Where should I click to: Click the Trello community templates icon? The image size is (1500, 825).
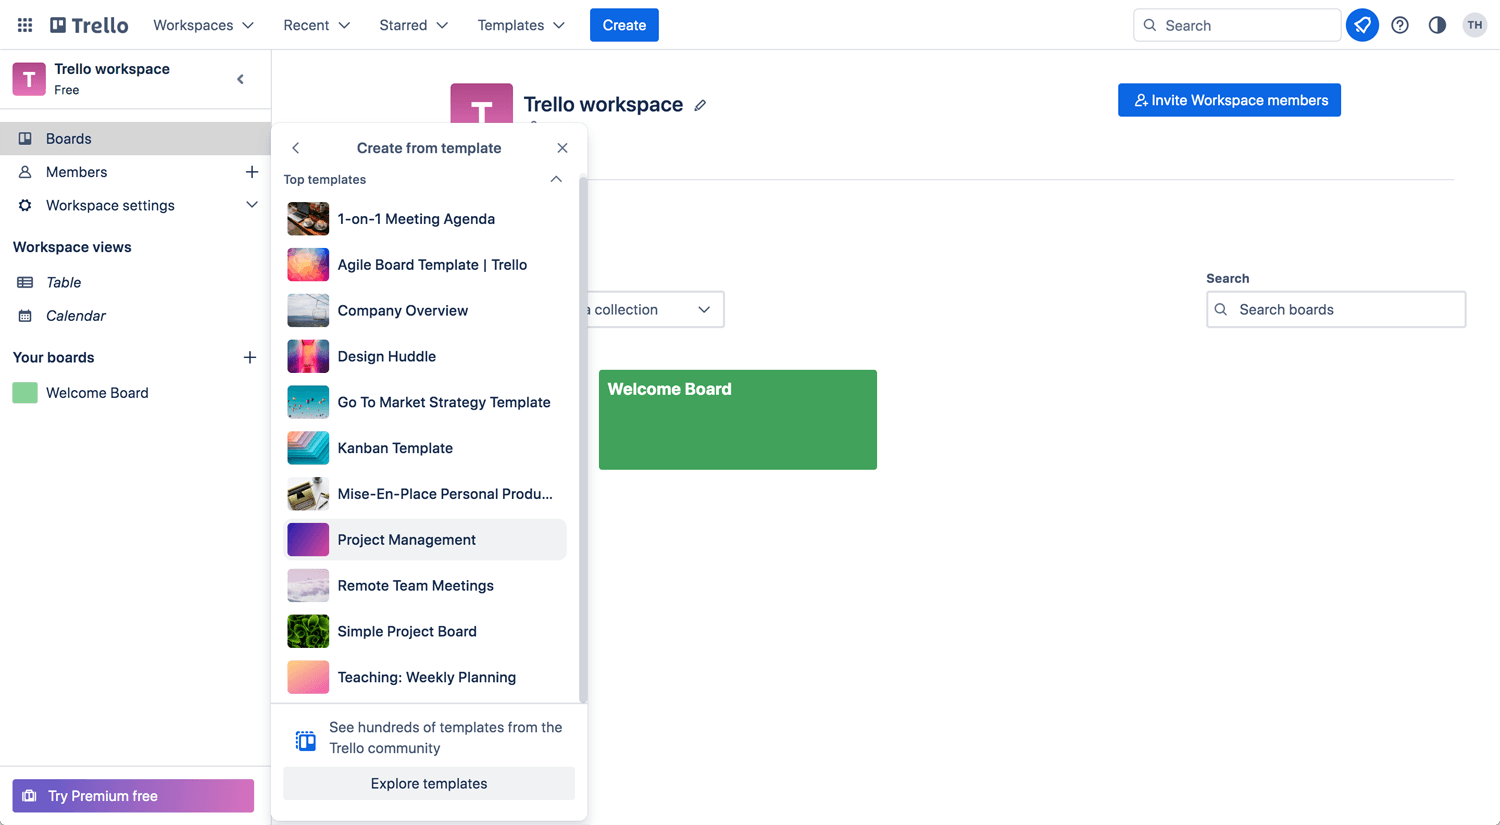(306, 740)
